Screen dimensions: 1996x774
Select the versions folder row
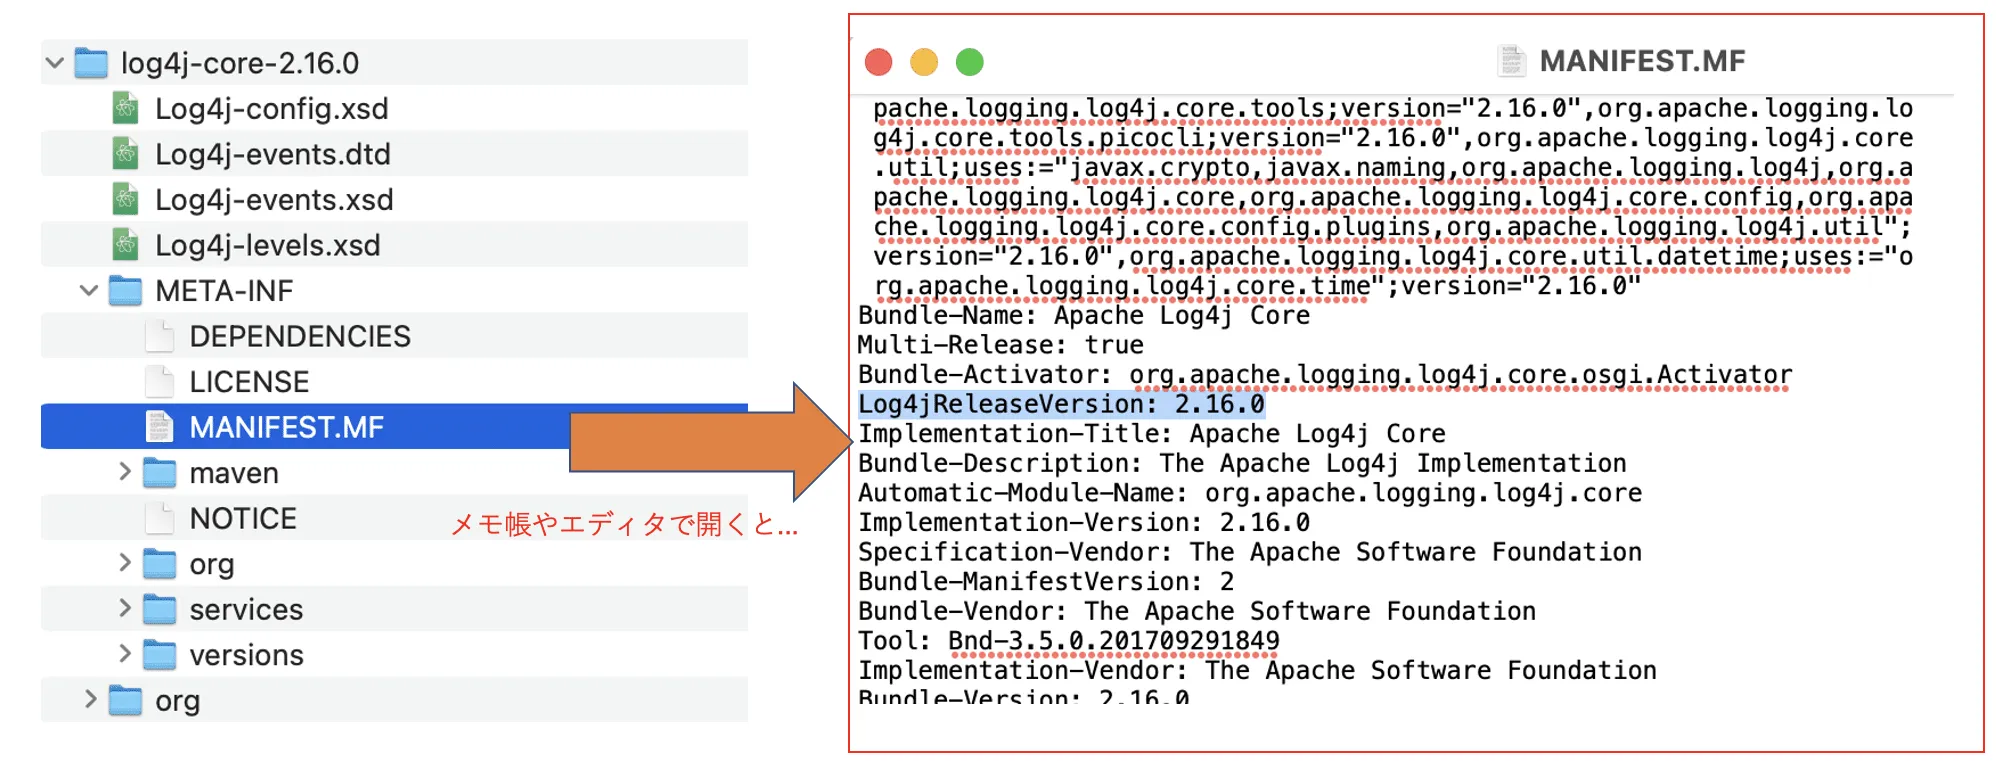[x=394, y=655]
